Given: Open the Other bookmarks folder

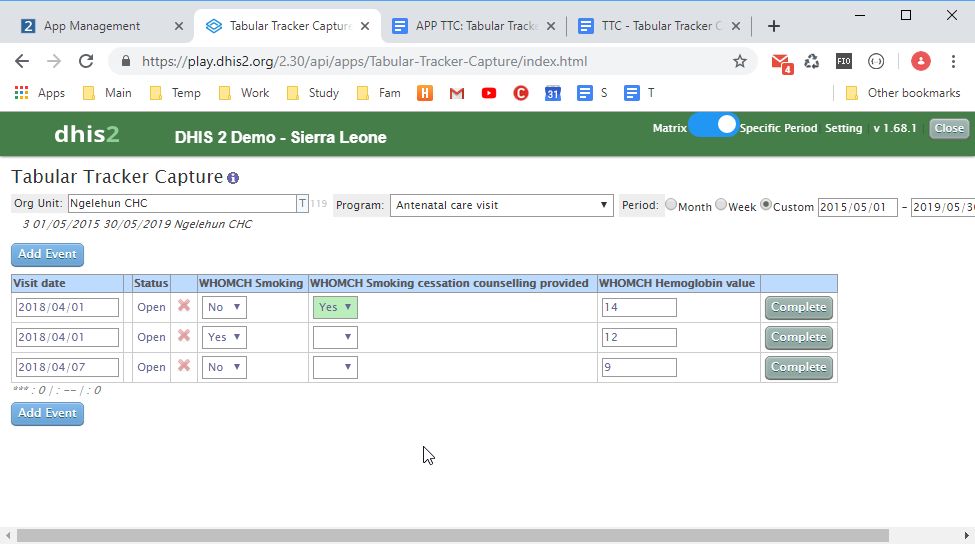Looking at the screenshot, I should [x=903, y=93].
